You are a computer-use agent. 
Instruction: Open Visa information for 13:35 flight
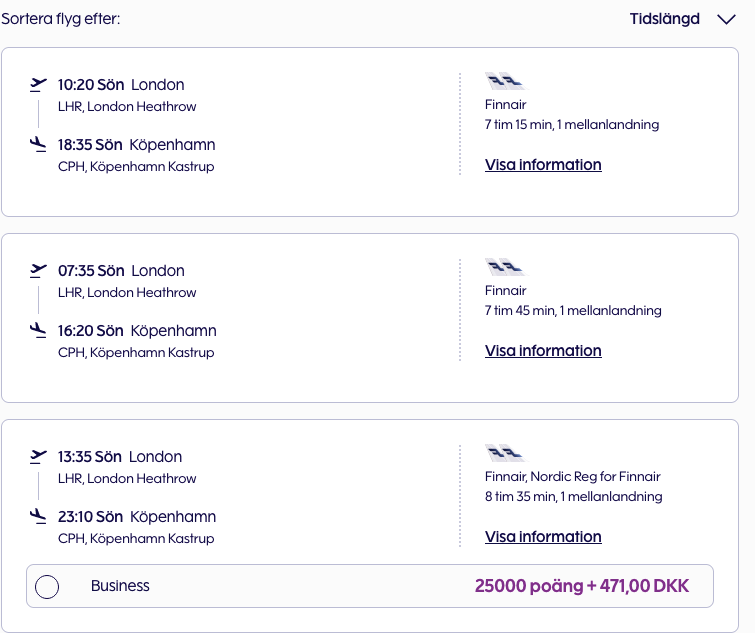click(x=543, y=537)
